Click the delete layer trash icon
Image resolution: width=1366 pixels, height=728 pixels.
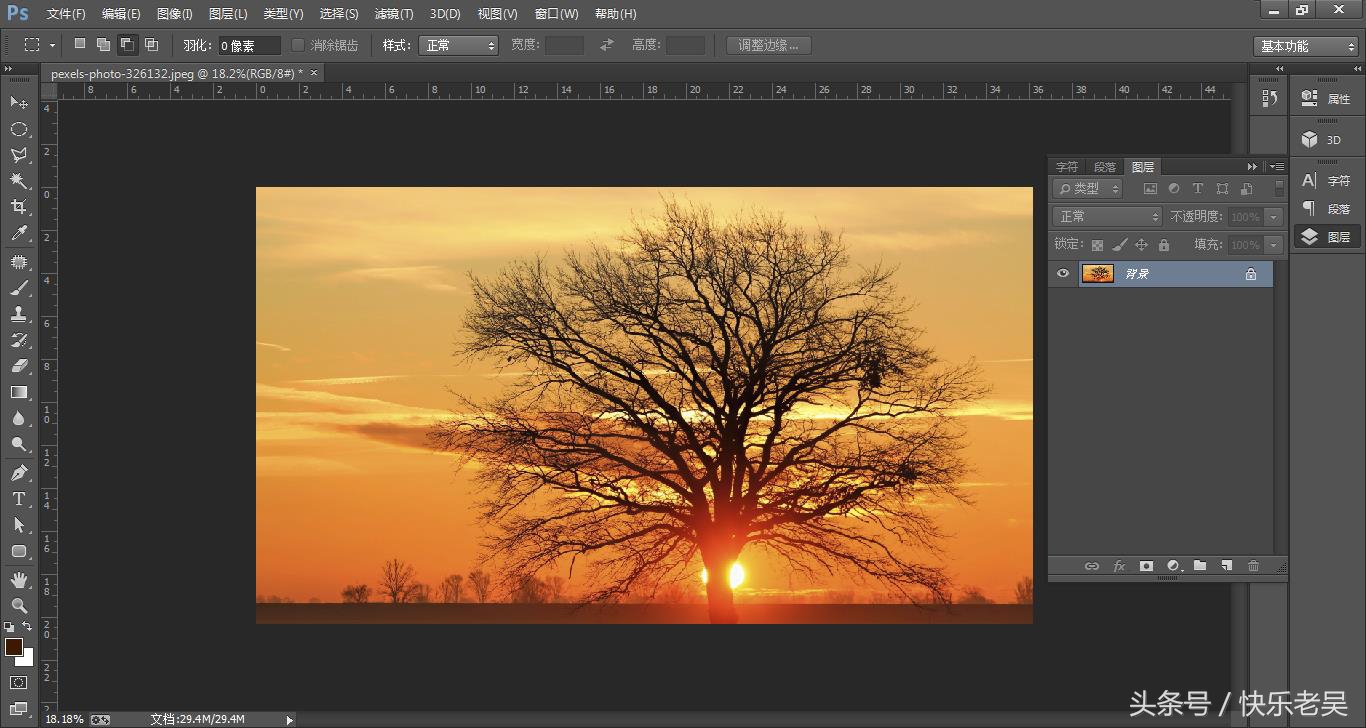[x=1253, y=566]
